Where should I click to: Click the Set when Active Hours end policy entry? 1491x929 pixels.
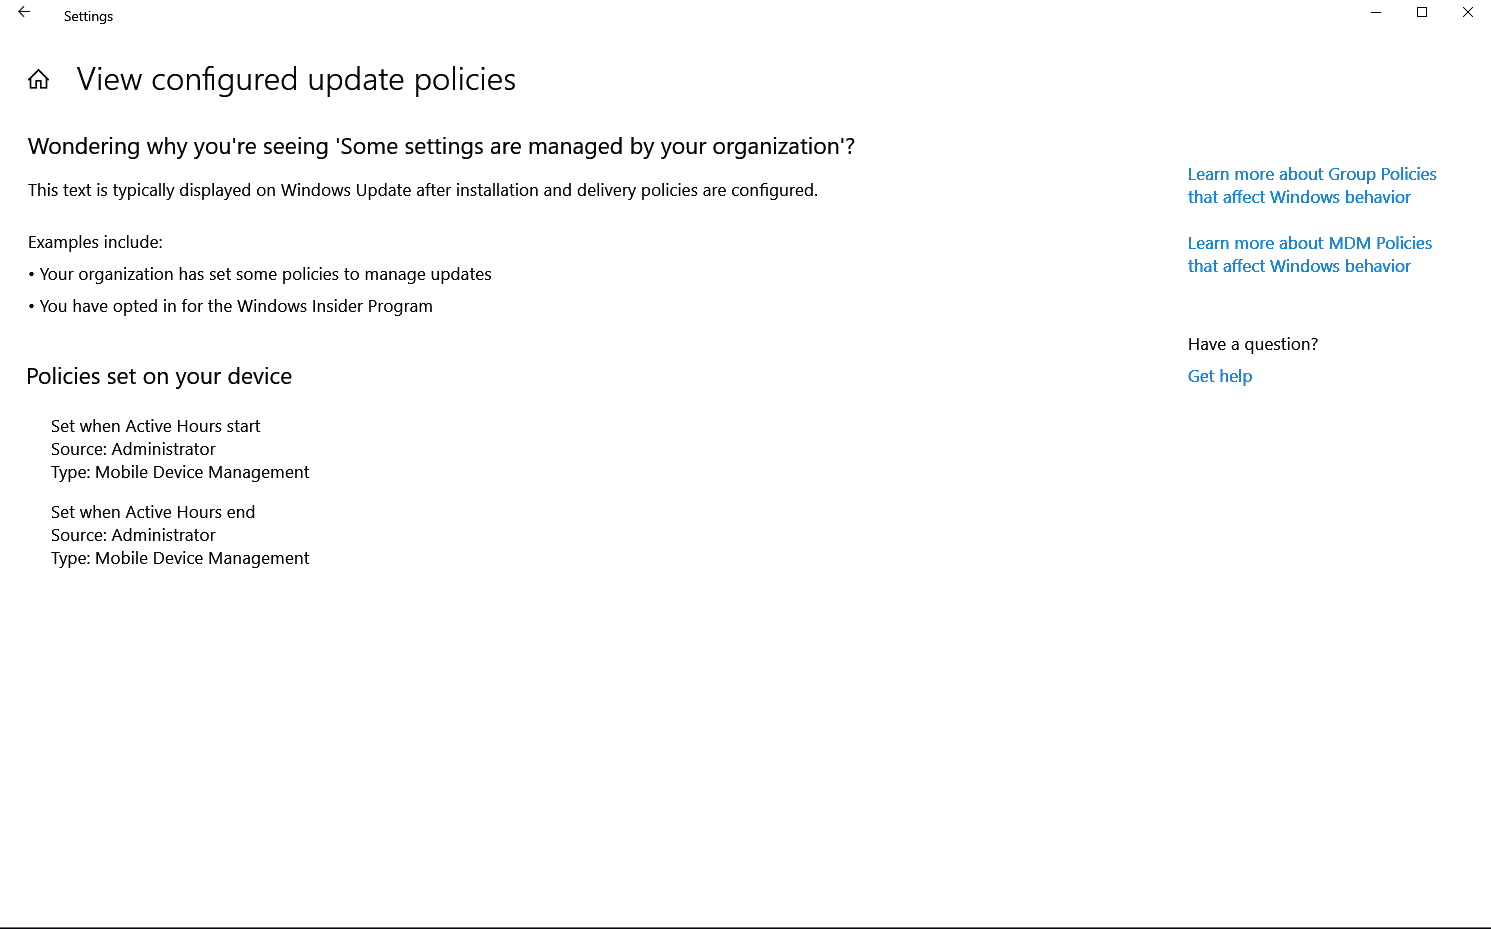coord(152,511)
